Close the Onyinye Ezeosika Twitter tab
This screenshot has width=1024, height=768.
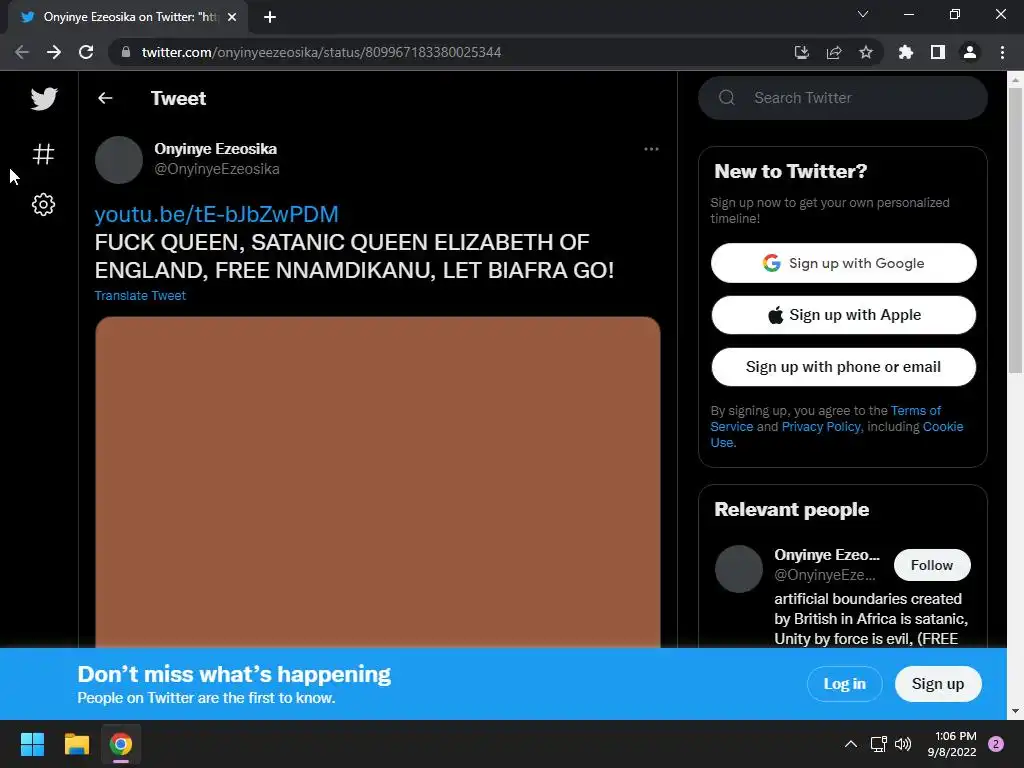232,17
